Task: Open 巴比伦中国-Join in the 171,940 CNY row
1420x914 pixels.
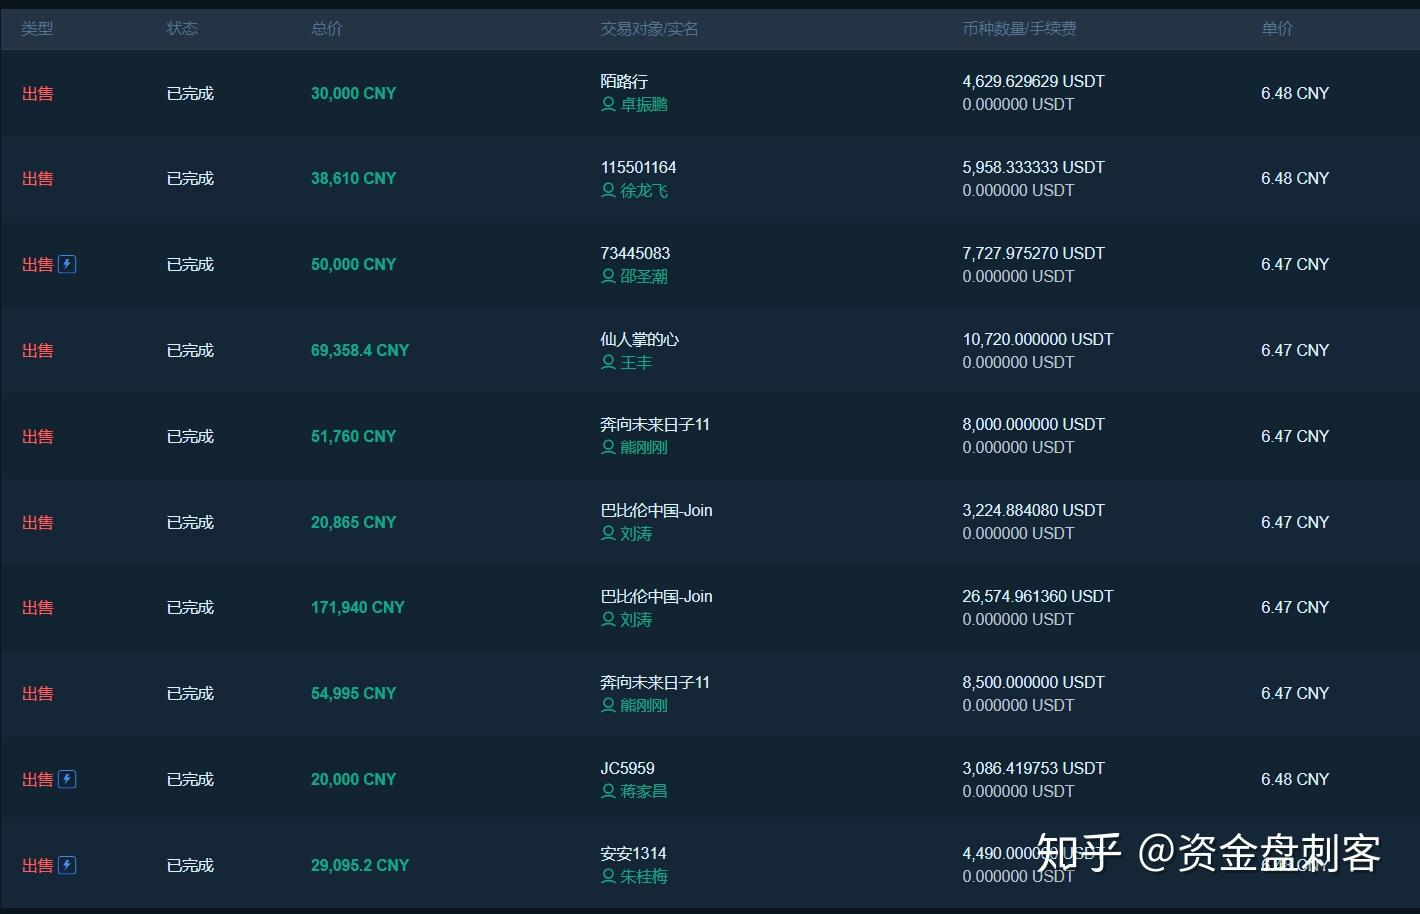Action: coord(656,596)
